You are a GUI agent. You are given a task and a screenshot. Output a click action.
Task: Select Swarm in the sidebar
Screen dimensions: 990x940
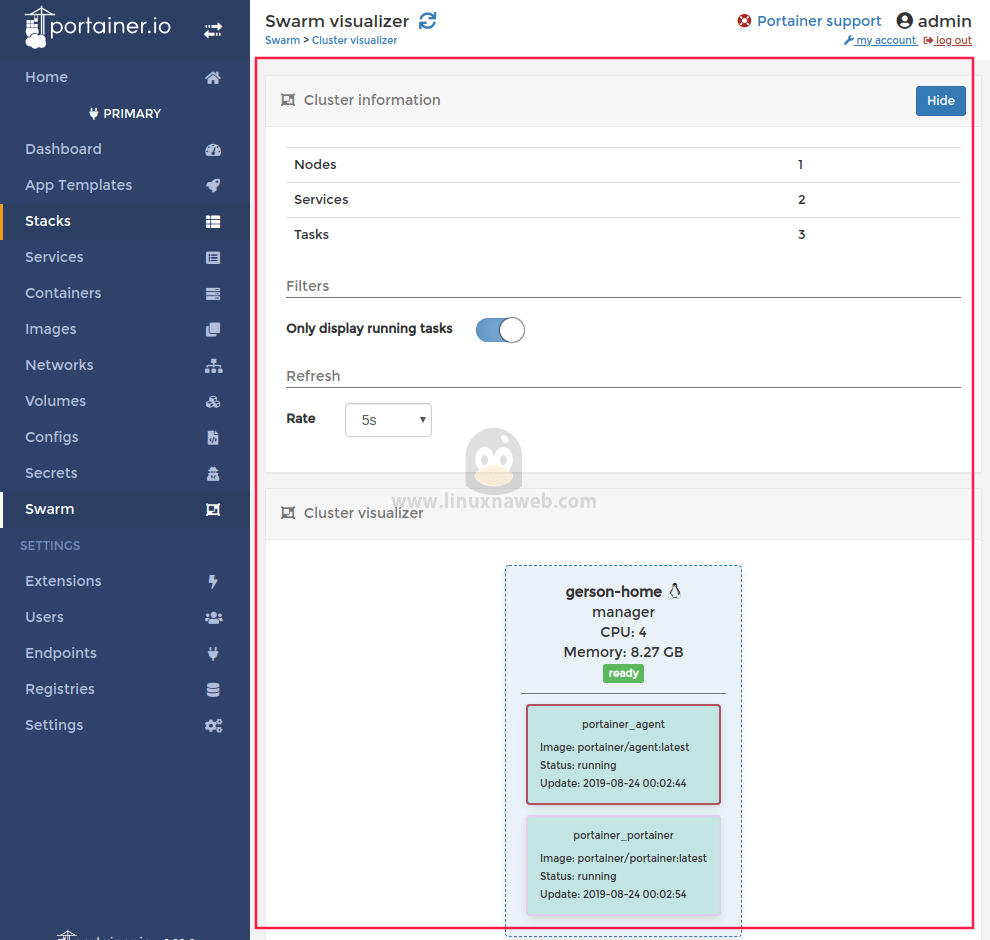point(125,509)
